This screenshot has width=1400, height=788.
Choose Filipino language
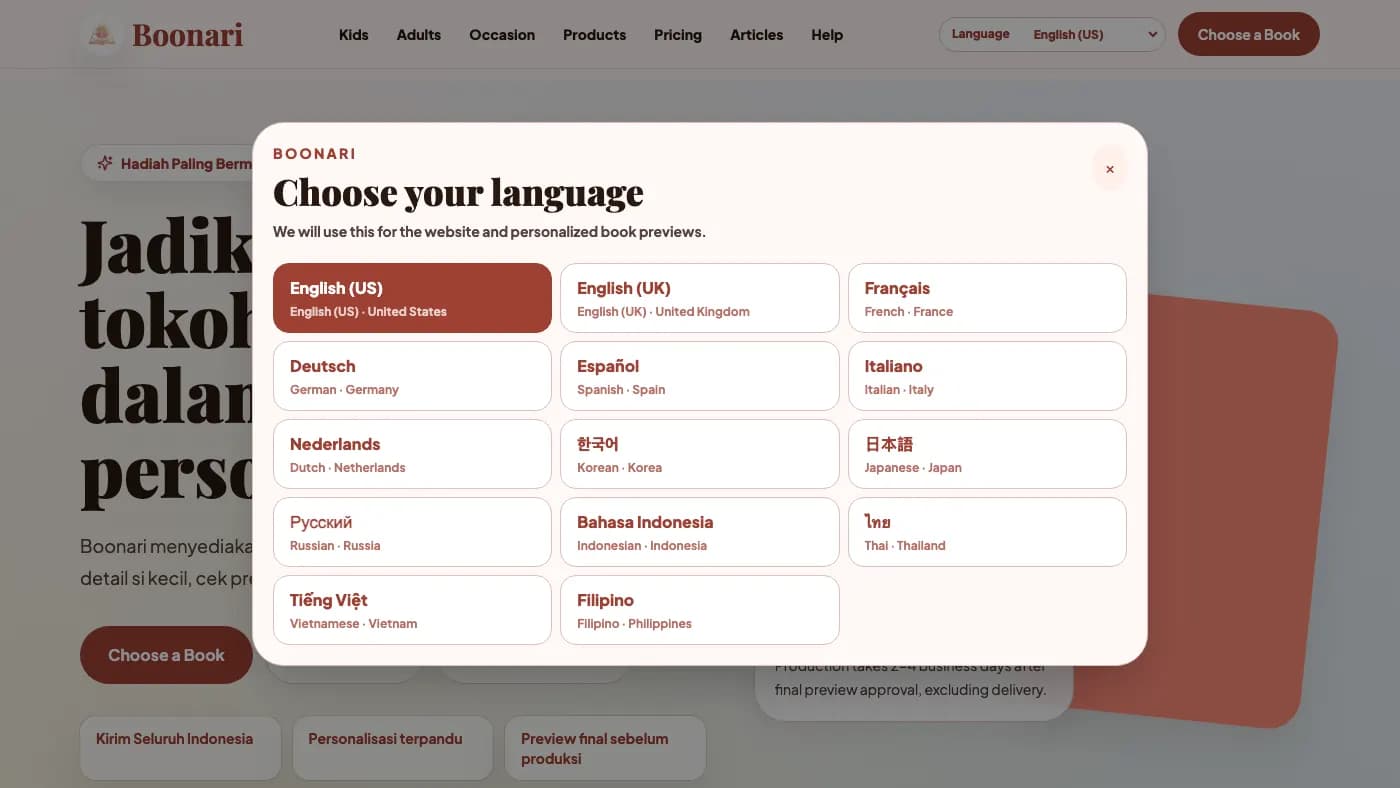point(699,610)
